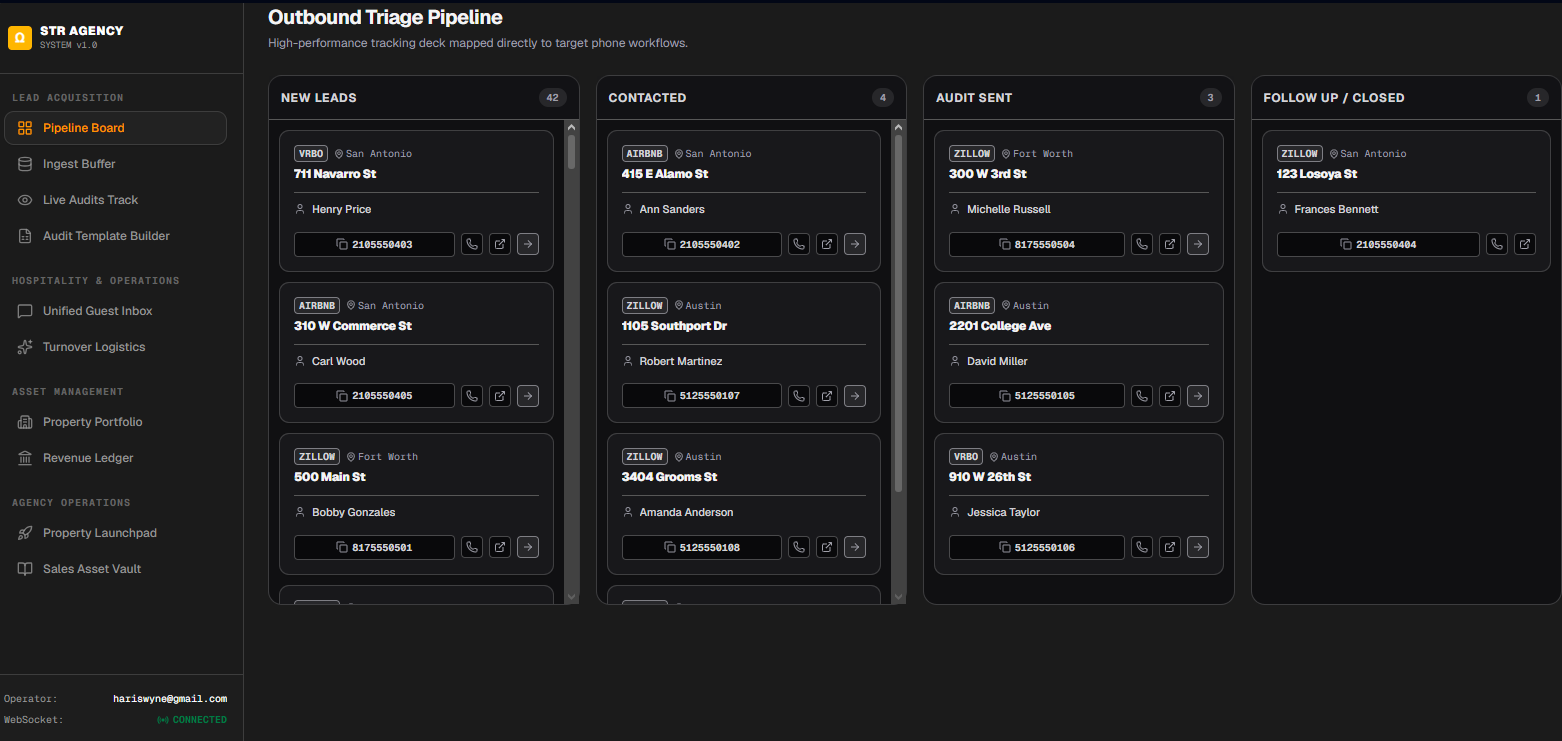Call Michelle Russell using phone icon
This screenshot has height=741, width=1562.
tap(1142, 244)
